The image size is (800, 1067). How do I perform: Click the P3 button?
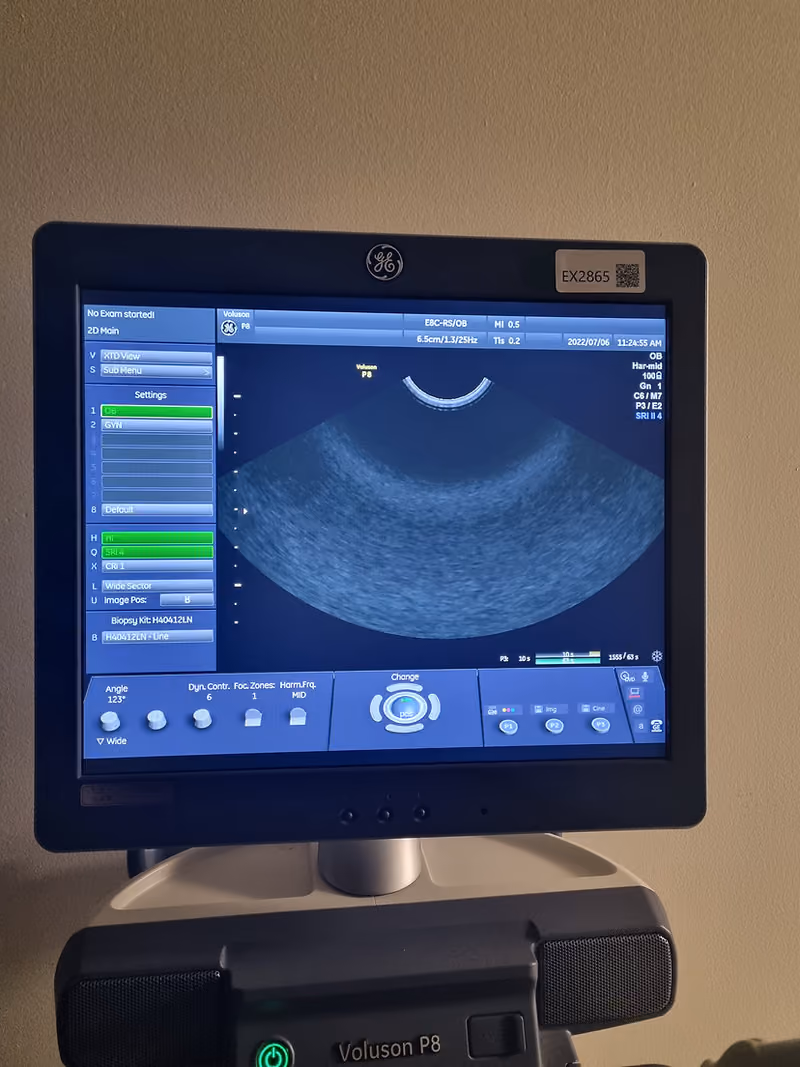pyautogui.click(x=601, y=725)
